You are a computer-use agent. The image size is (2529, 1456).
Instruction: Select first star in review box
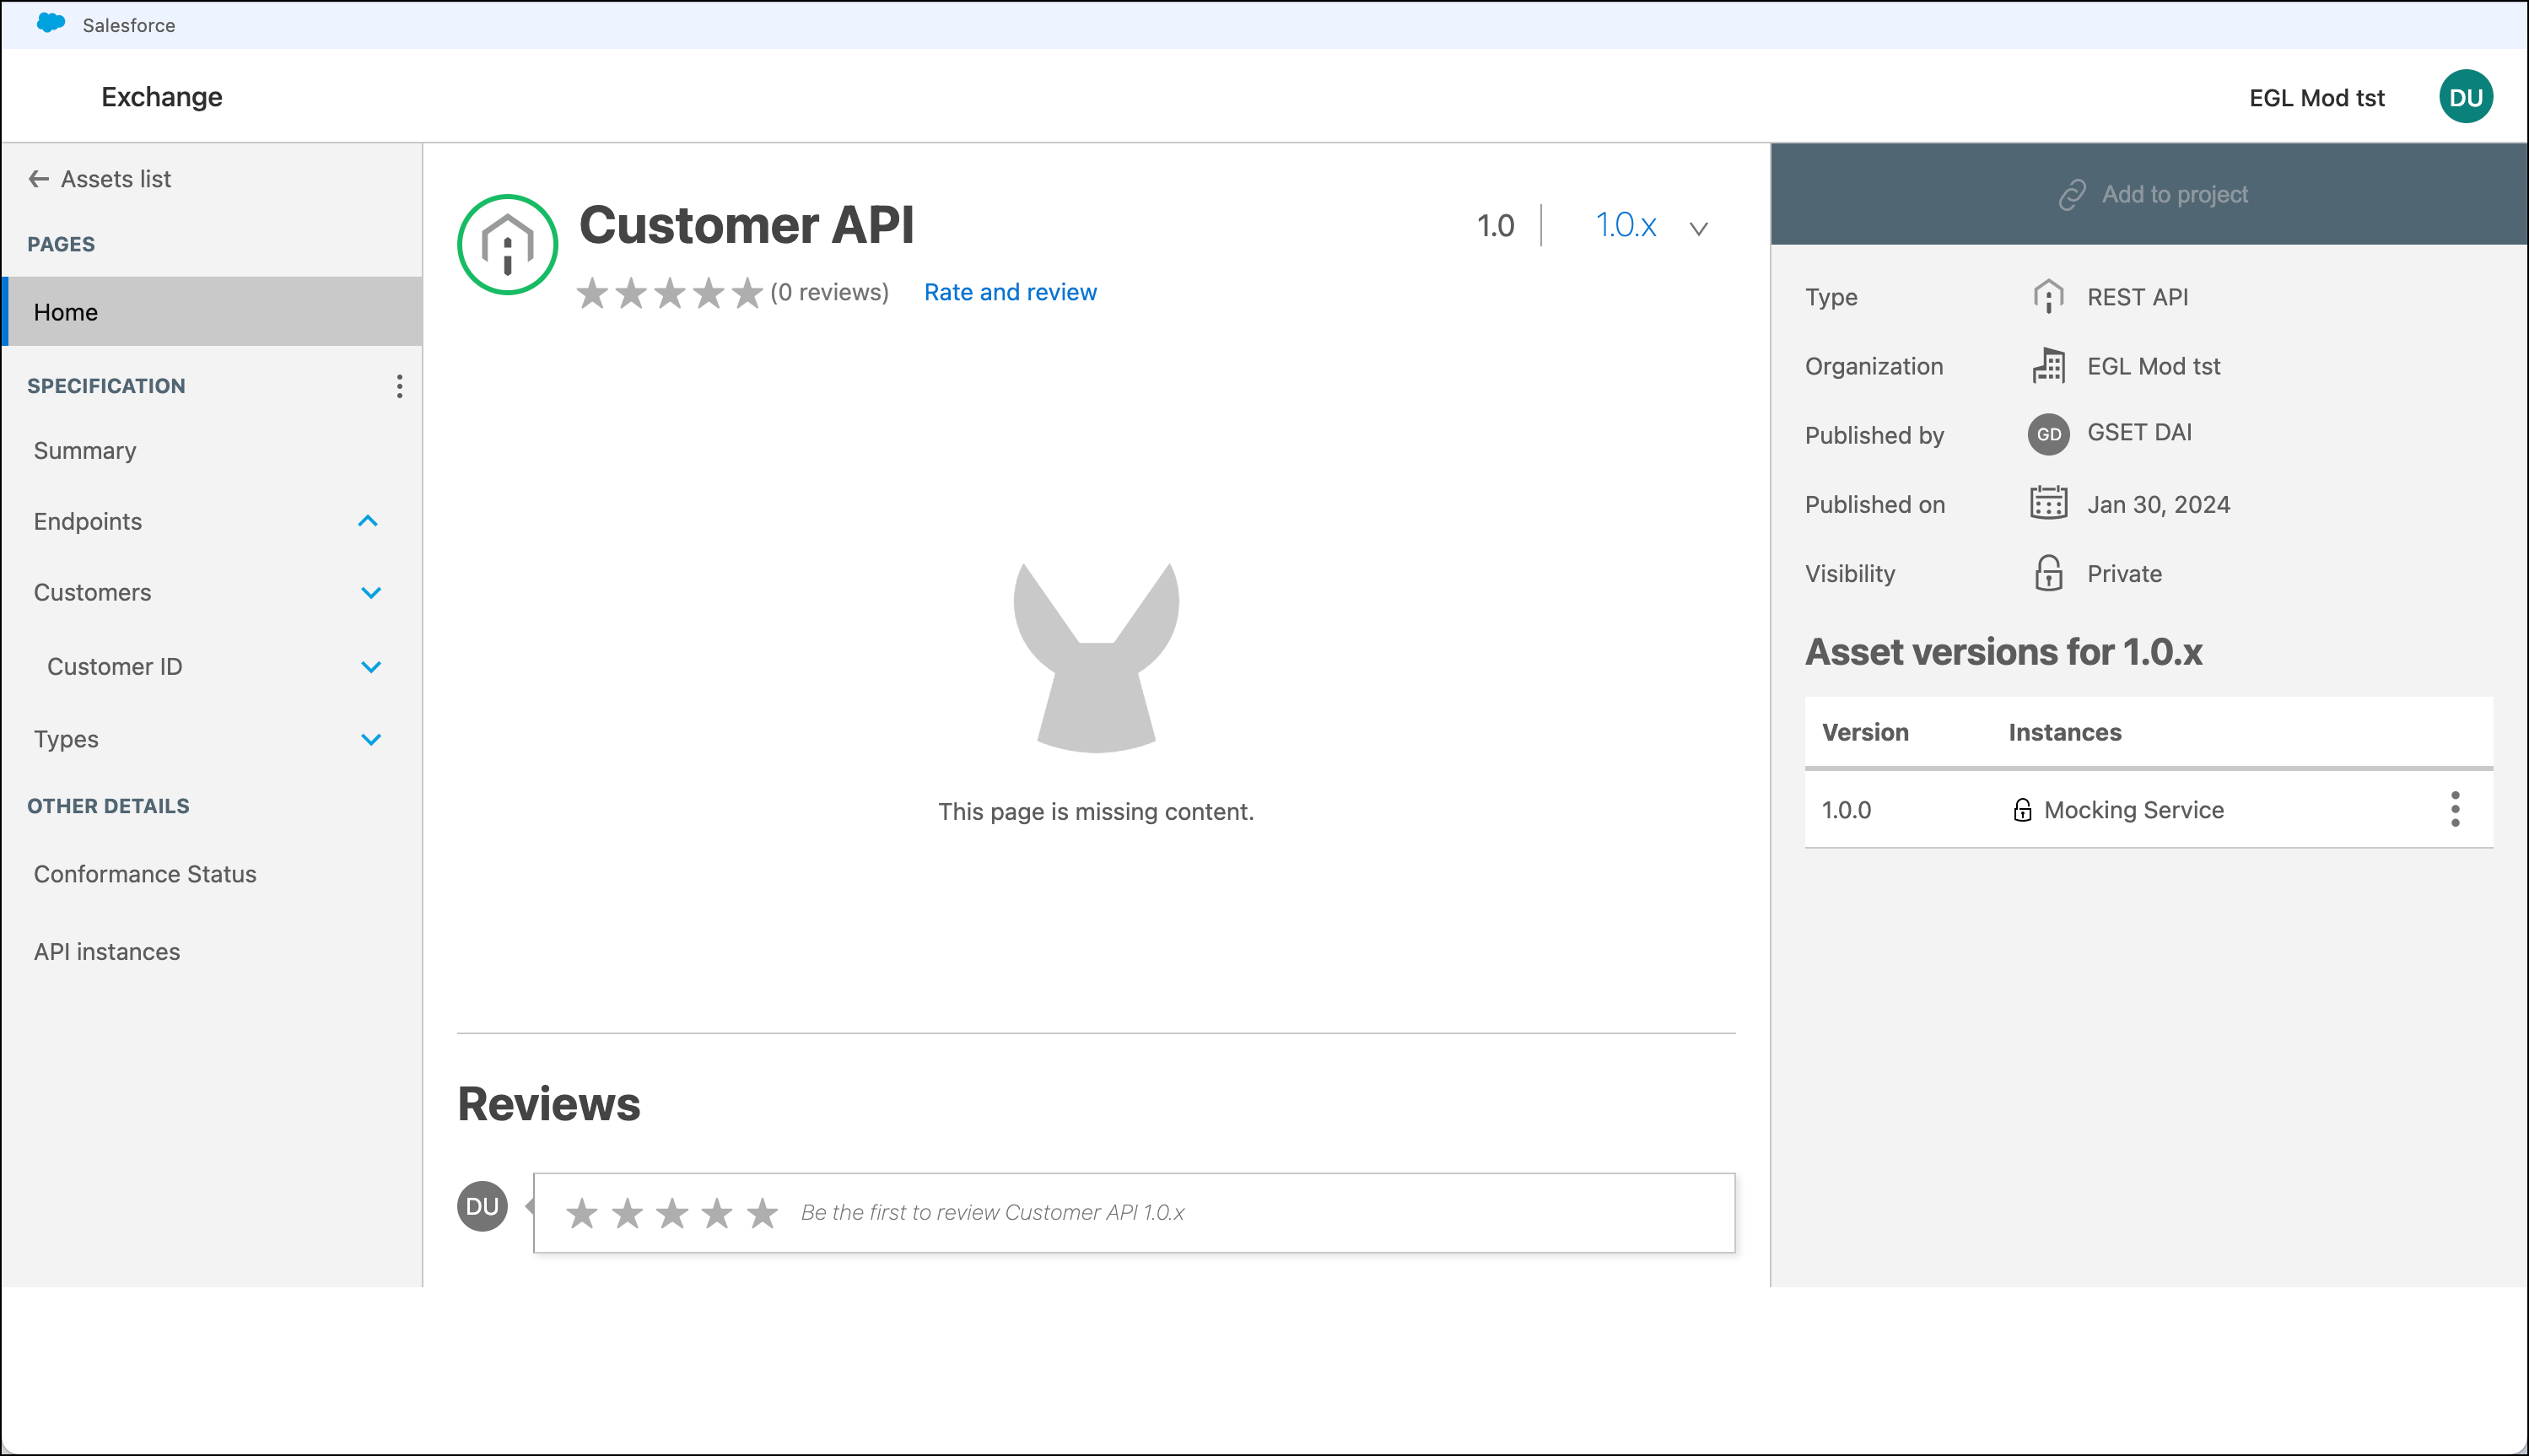582,1214
